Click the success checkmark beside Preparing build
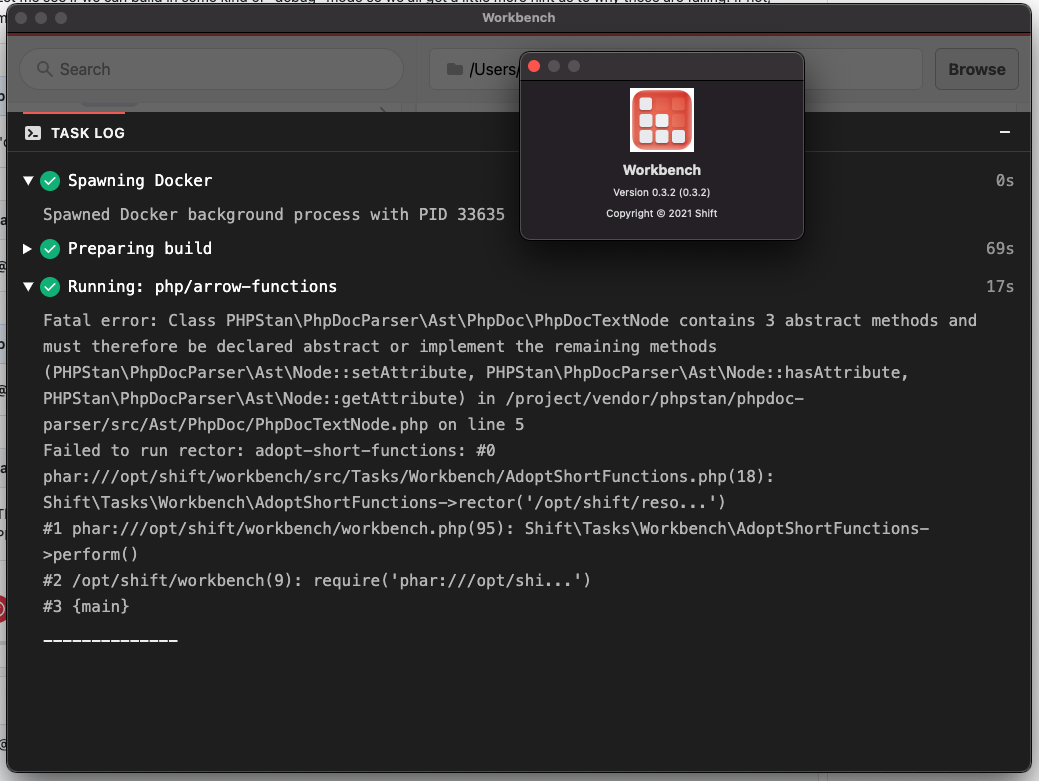 (50, 248)
